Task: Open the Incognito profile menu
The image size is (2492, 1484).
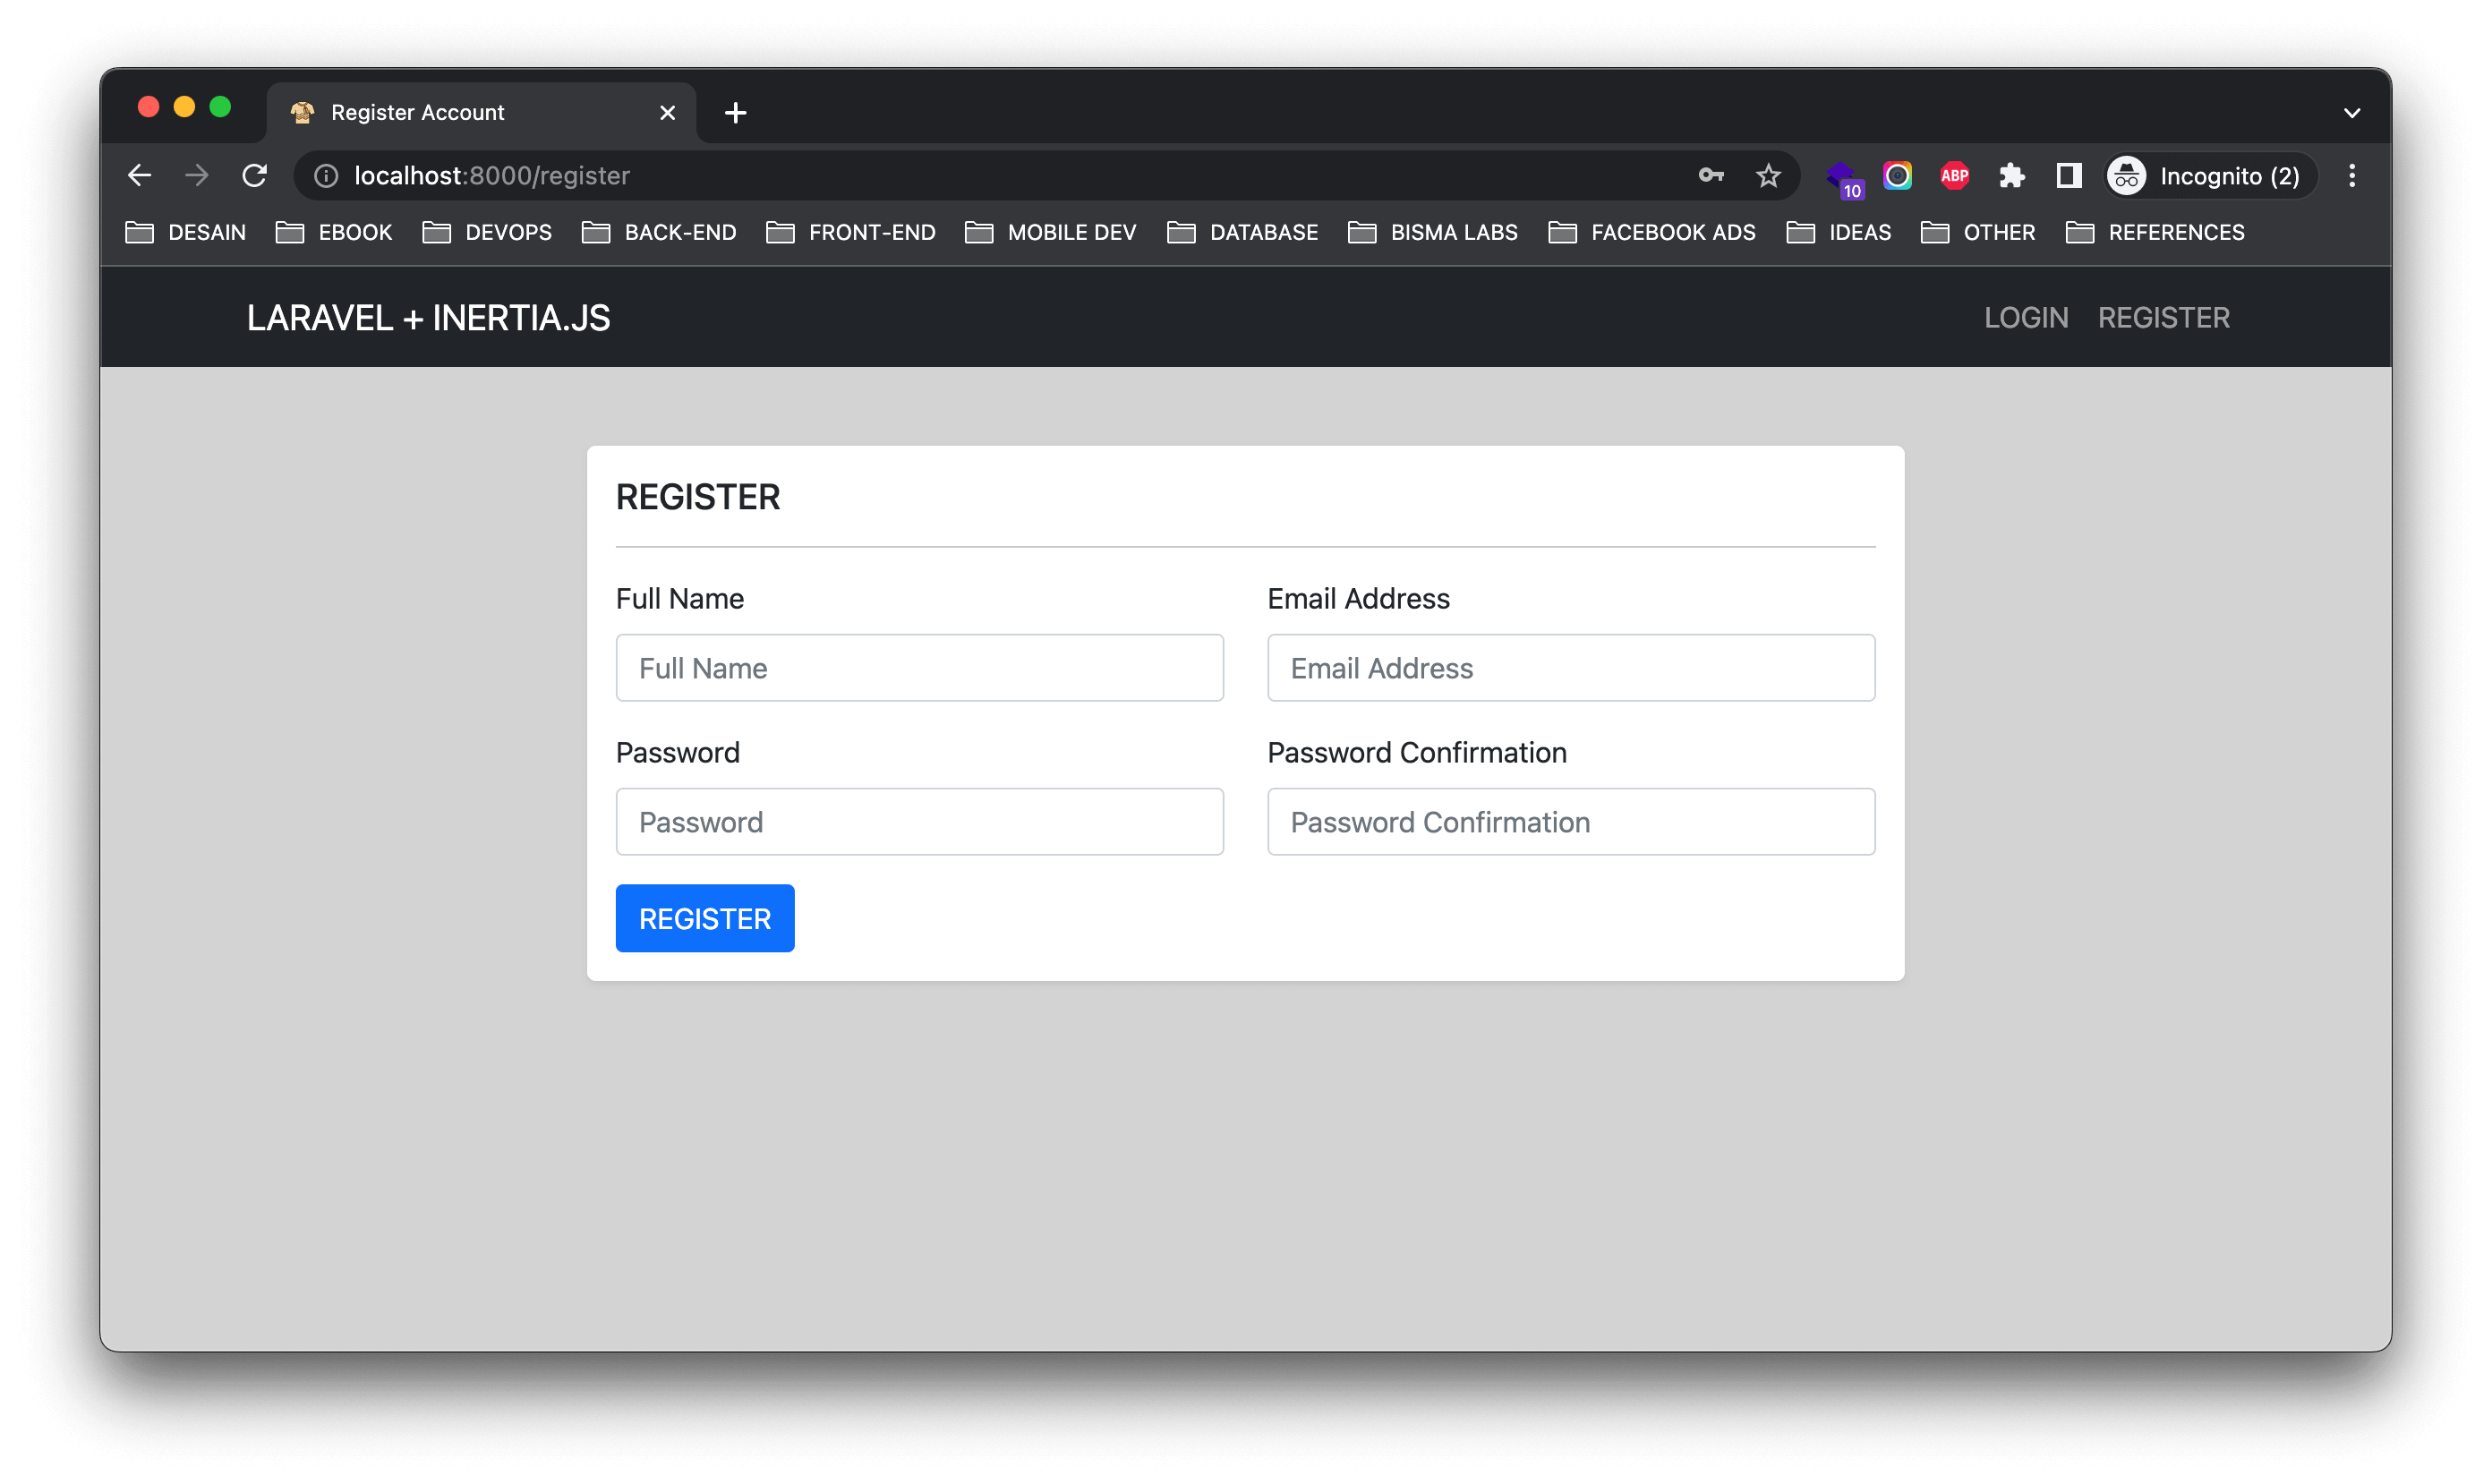Action: click(2210, 176)
